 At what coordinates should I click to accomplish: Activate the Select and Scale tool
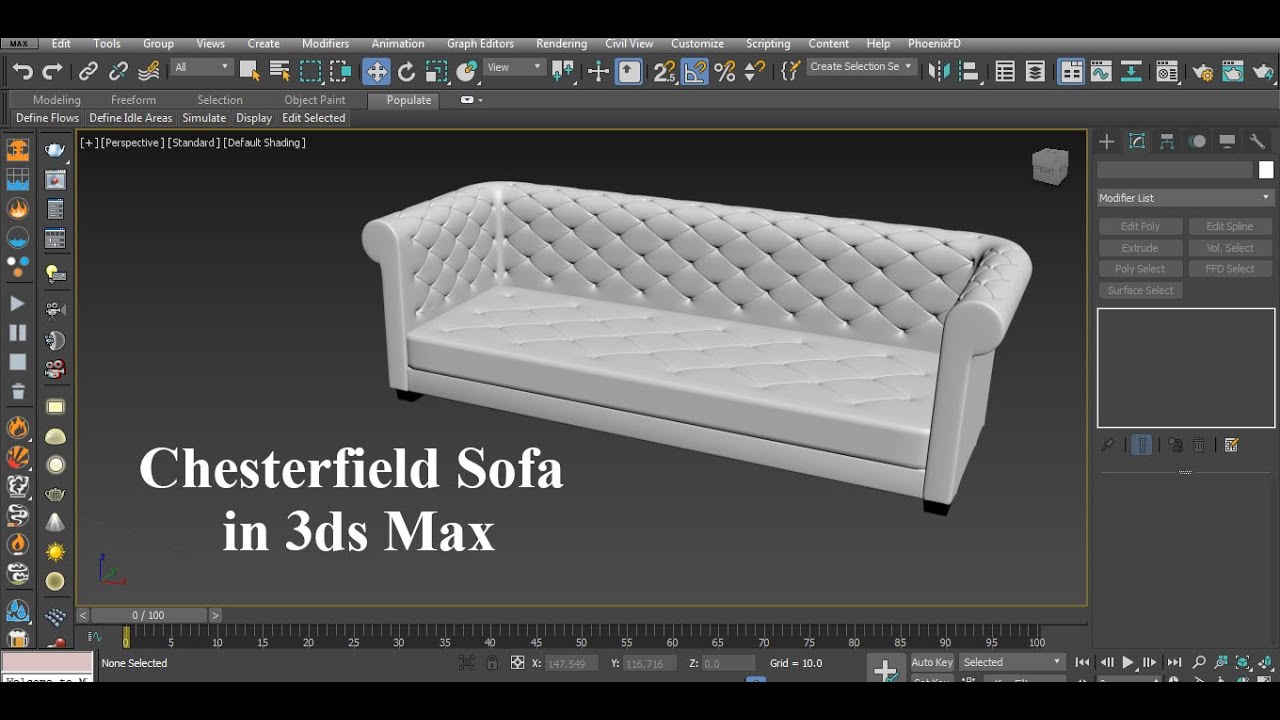click(436, 71)
